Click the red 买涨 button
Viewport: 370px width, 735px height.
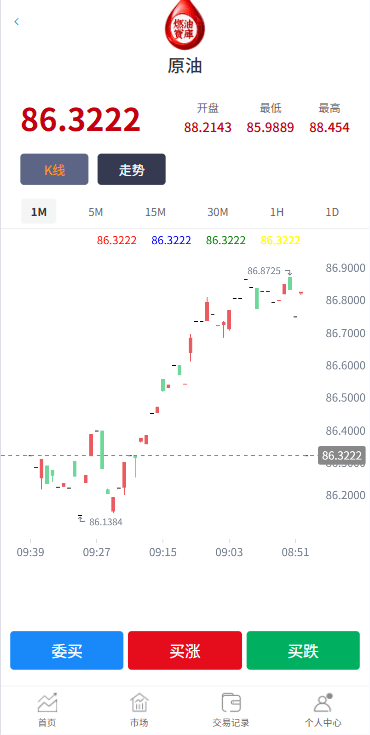(x=185, y=651)
